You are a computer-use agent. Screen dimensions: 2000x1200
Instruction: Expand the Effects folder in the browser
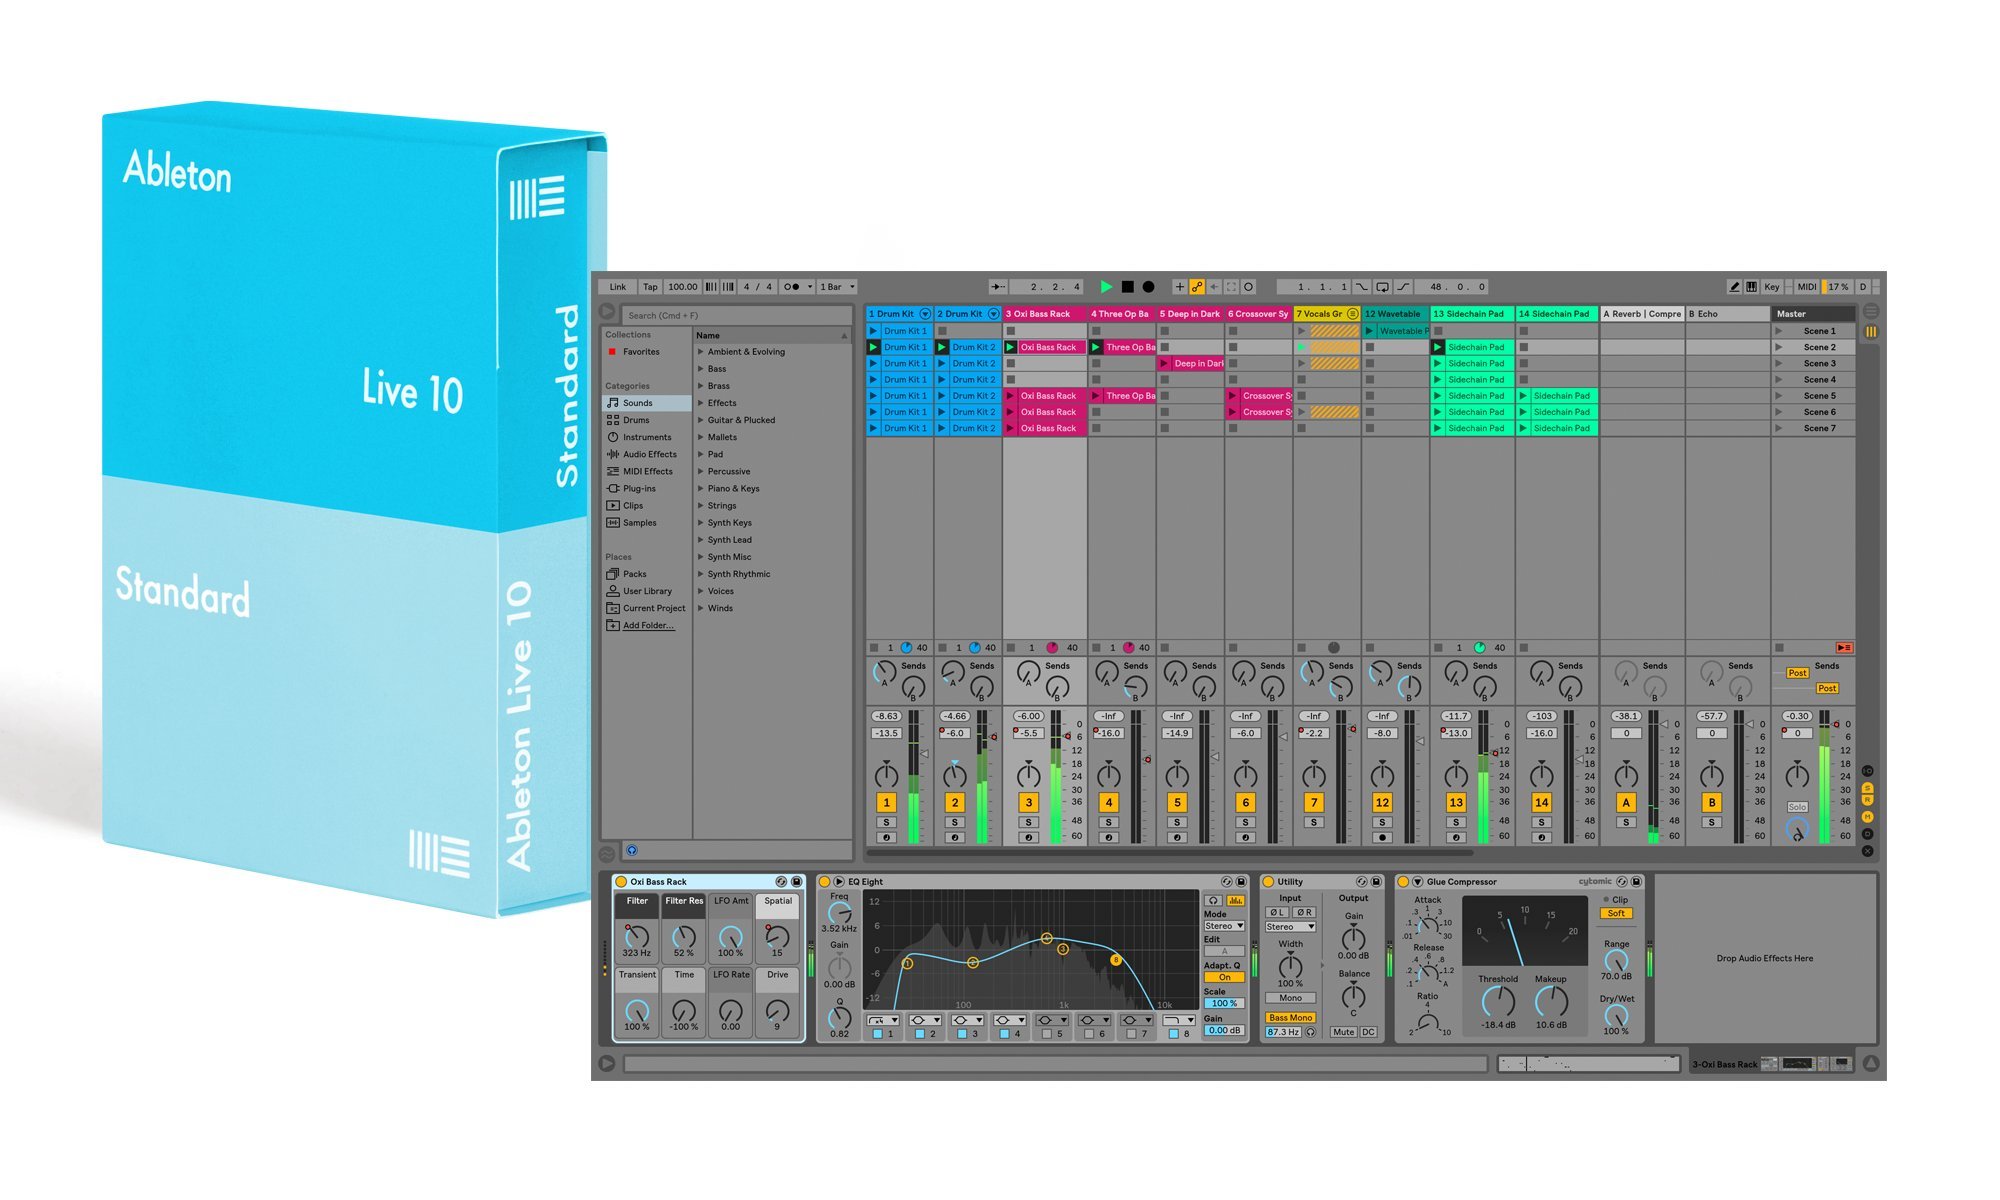click(x=701, y=403)
